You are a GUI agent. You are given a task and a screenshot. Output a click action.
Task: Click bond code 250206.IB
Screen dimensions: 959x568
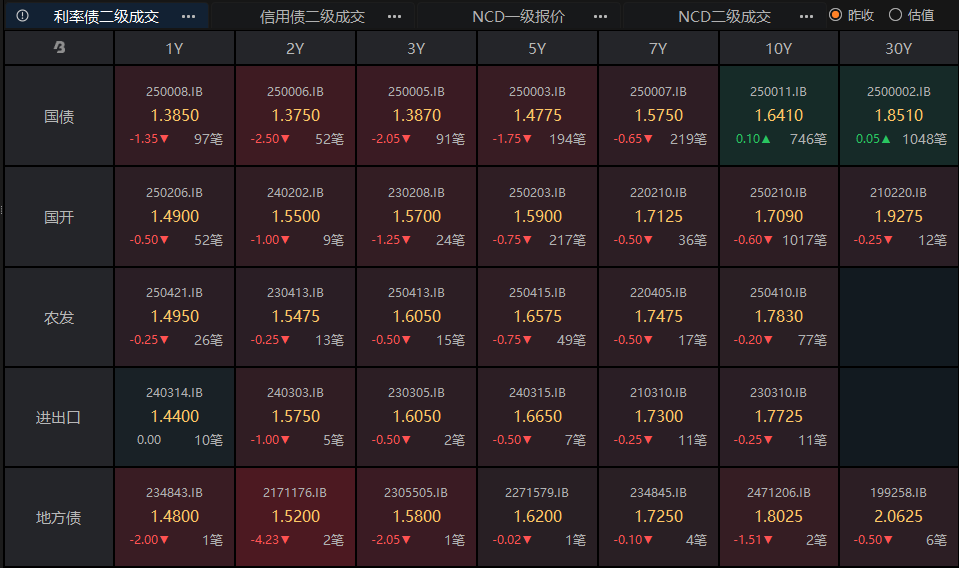click(174, 193)
